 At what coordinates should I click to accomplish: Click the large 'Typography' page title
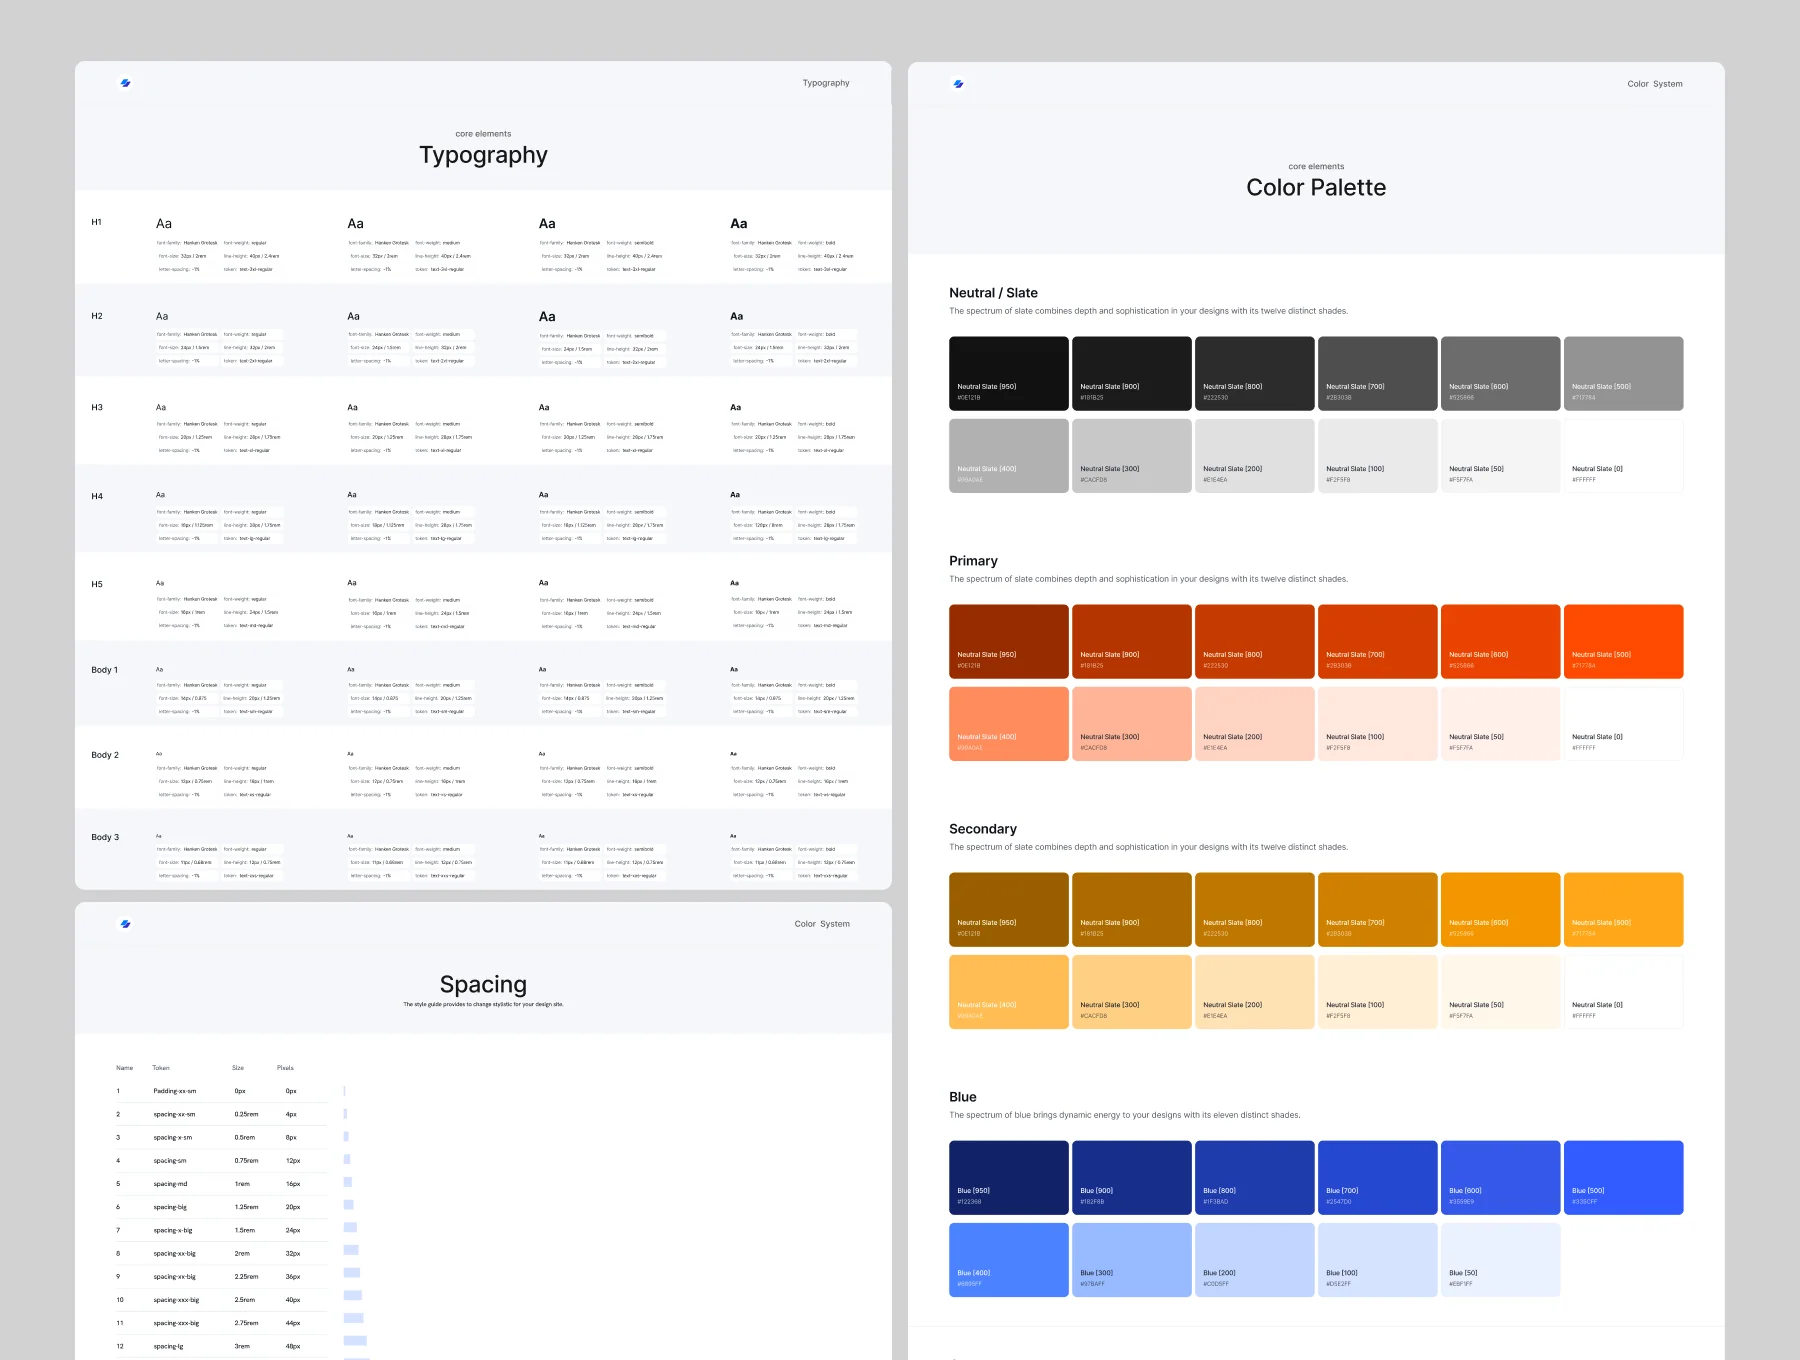(x=483, y=155)
